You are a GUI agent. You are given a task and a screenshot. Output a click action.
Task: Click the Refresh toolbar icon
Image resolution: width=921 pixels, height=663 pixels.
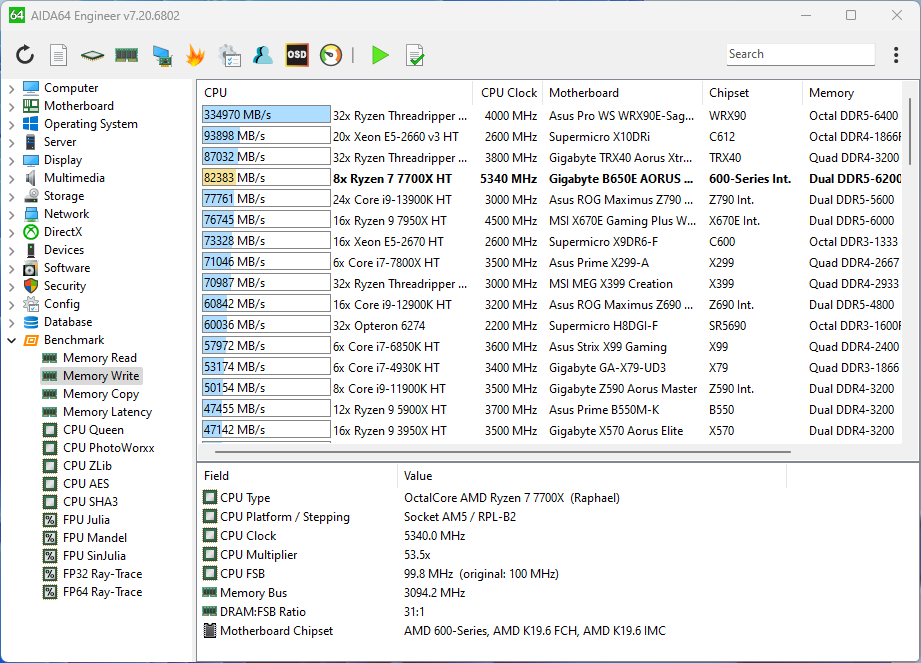[x=25, y=55]
